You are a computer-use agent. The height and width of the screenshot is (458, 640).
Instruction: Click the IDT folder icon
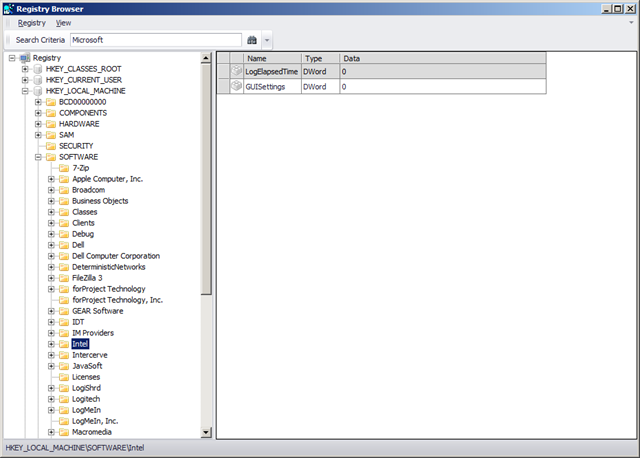pyautogui.click(x=64, y=322)
